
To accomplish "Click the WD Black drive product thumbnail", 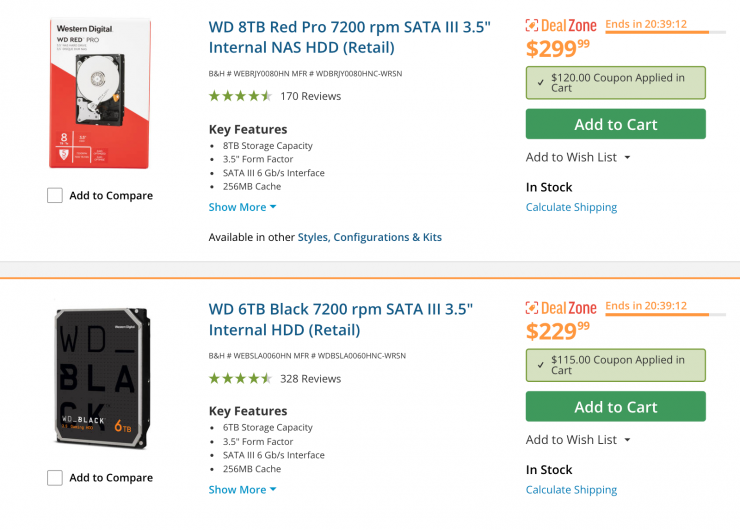I will coord(101,378).
